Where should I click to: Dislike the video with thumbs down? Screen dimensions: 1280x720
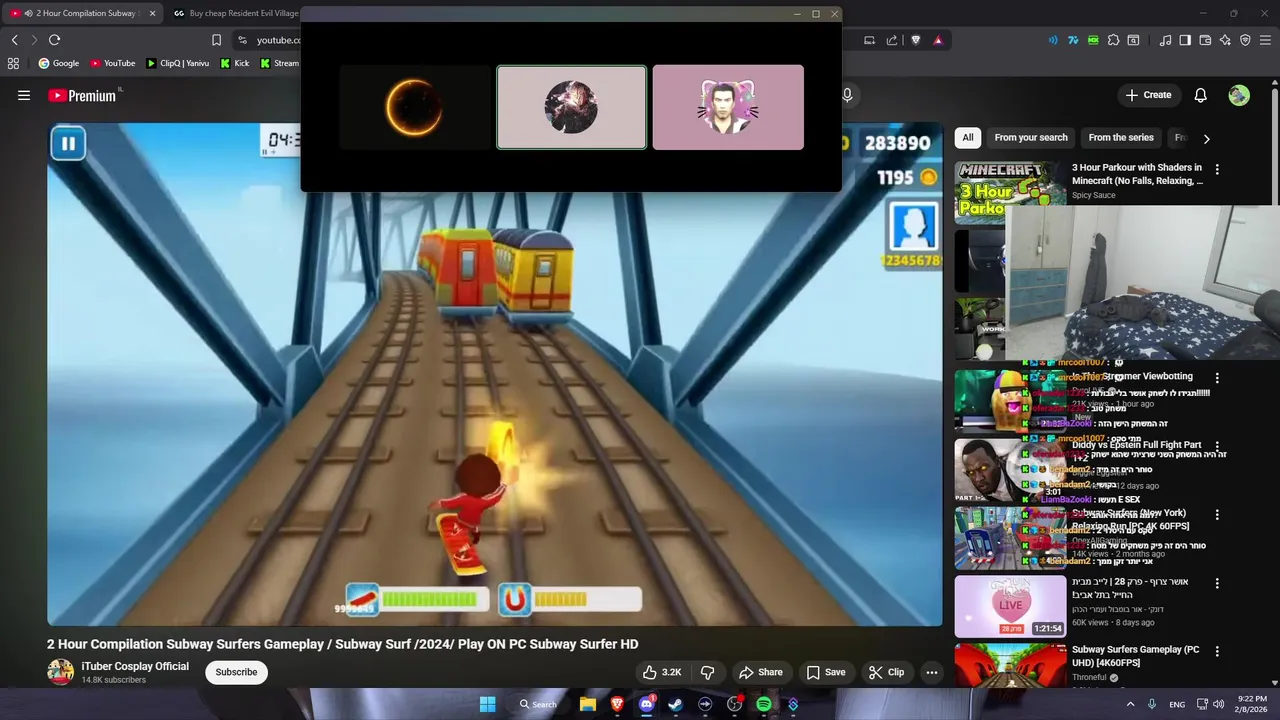tap(707, 672)
